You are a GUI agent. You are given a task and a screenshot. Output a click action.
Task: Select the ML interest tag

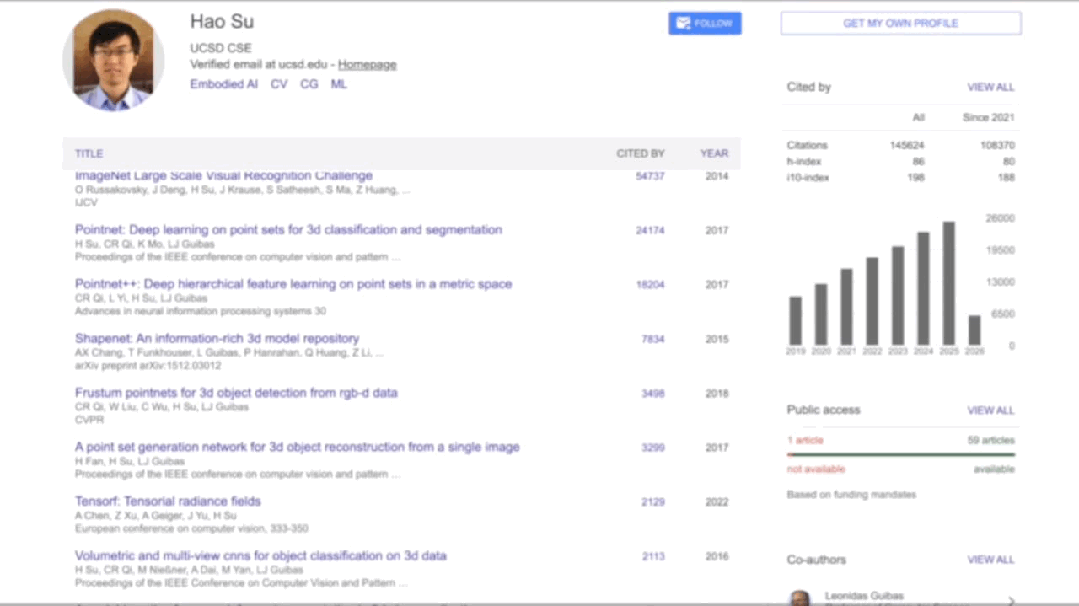click(x=339, y=85)
